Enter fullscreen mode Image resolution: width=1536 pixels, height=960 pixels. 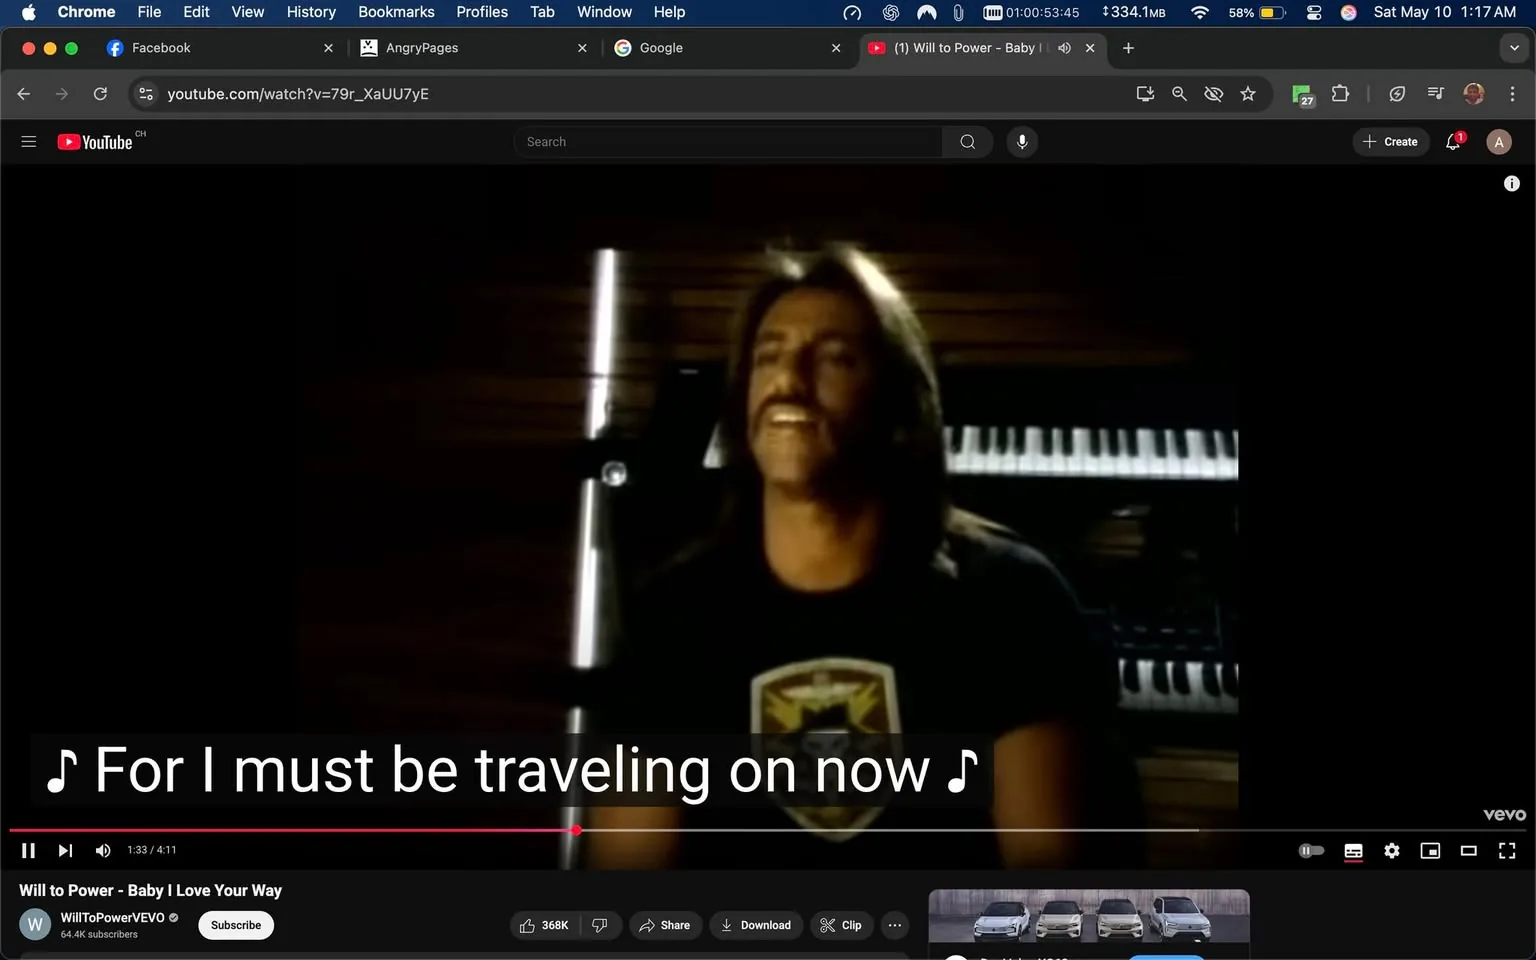pos(1506,850)
